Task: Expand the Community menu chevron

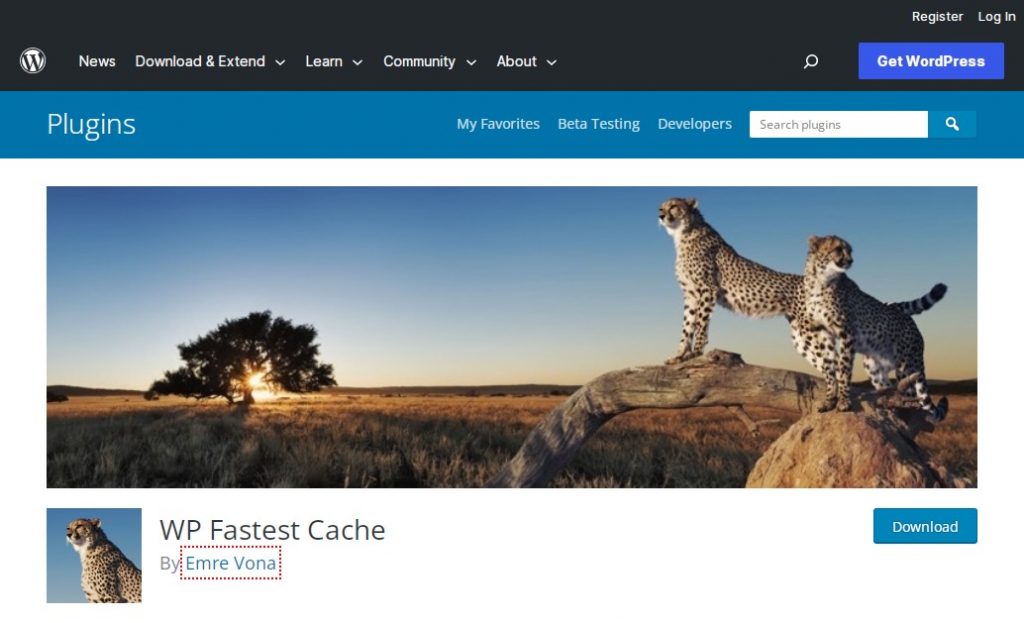Action: tap(471, 63)
